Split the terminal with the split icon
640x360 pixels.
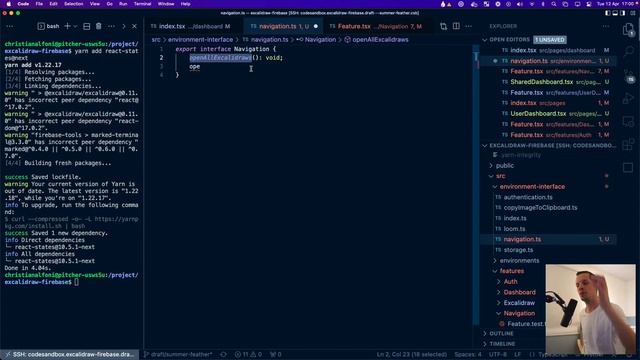pos(87,26)
